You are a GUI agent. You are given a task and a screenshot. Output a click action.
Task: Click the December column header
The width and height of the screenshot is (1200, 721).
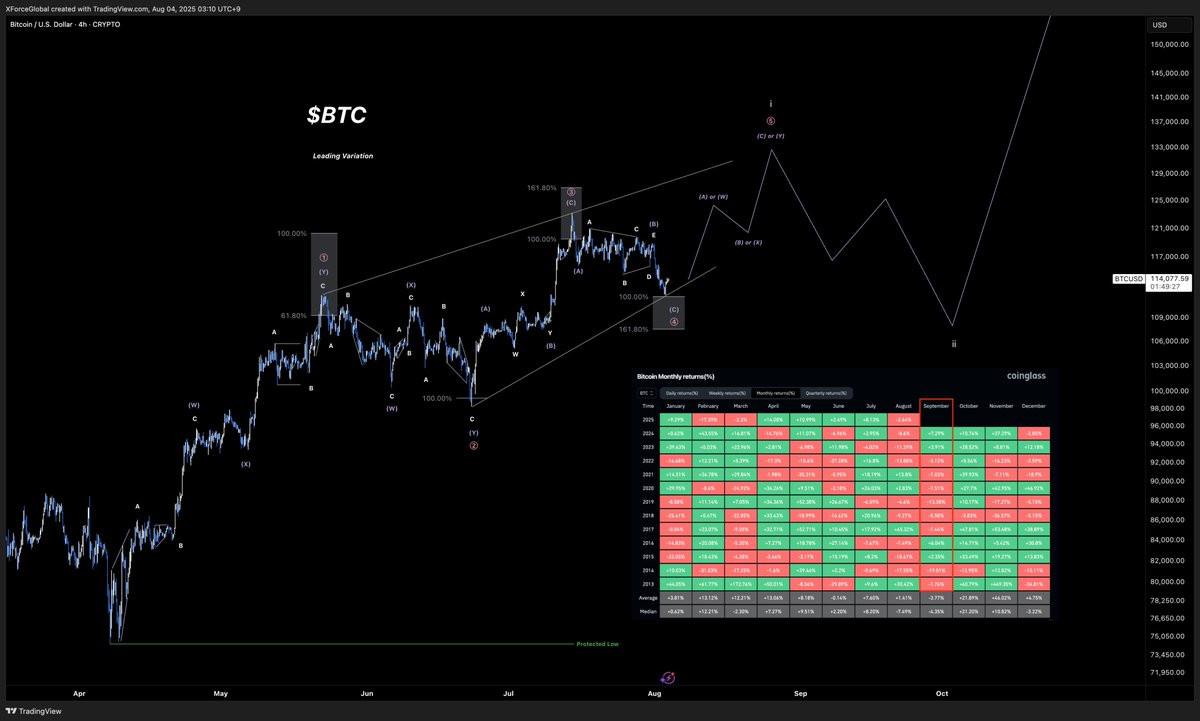[1034, 406]
